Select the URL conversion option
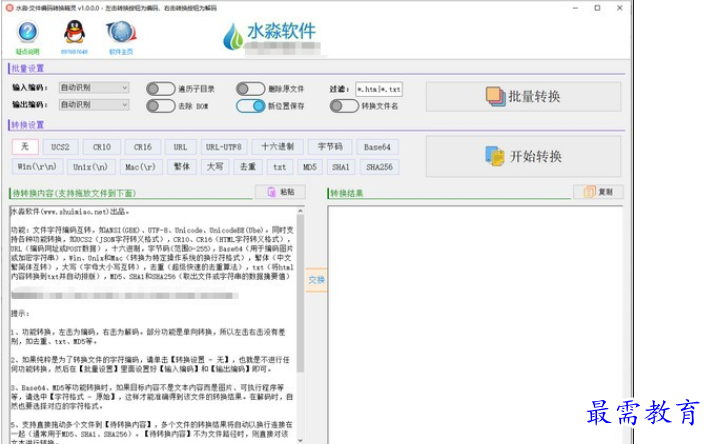This screenshot has height=444, width=708. tap(180, 147)
